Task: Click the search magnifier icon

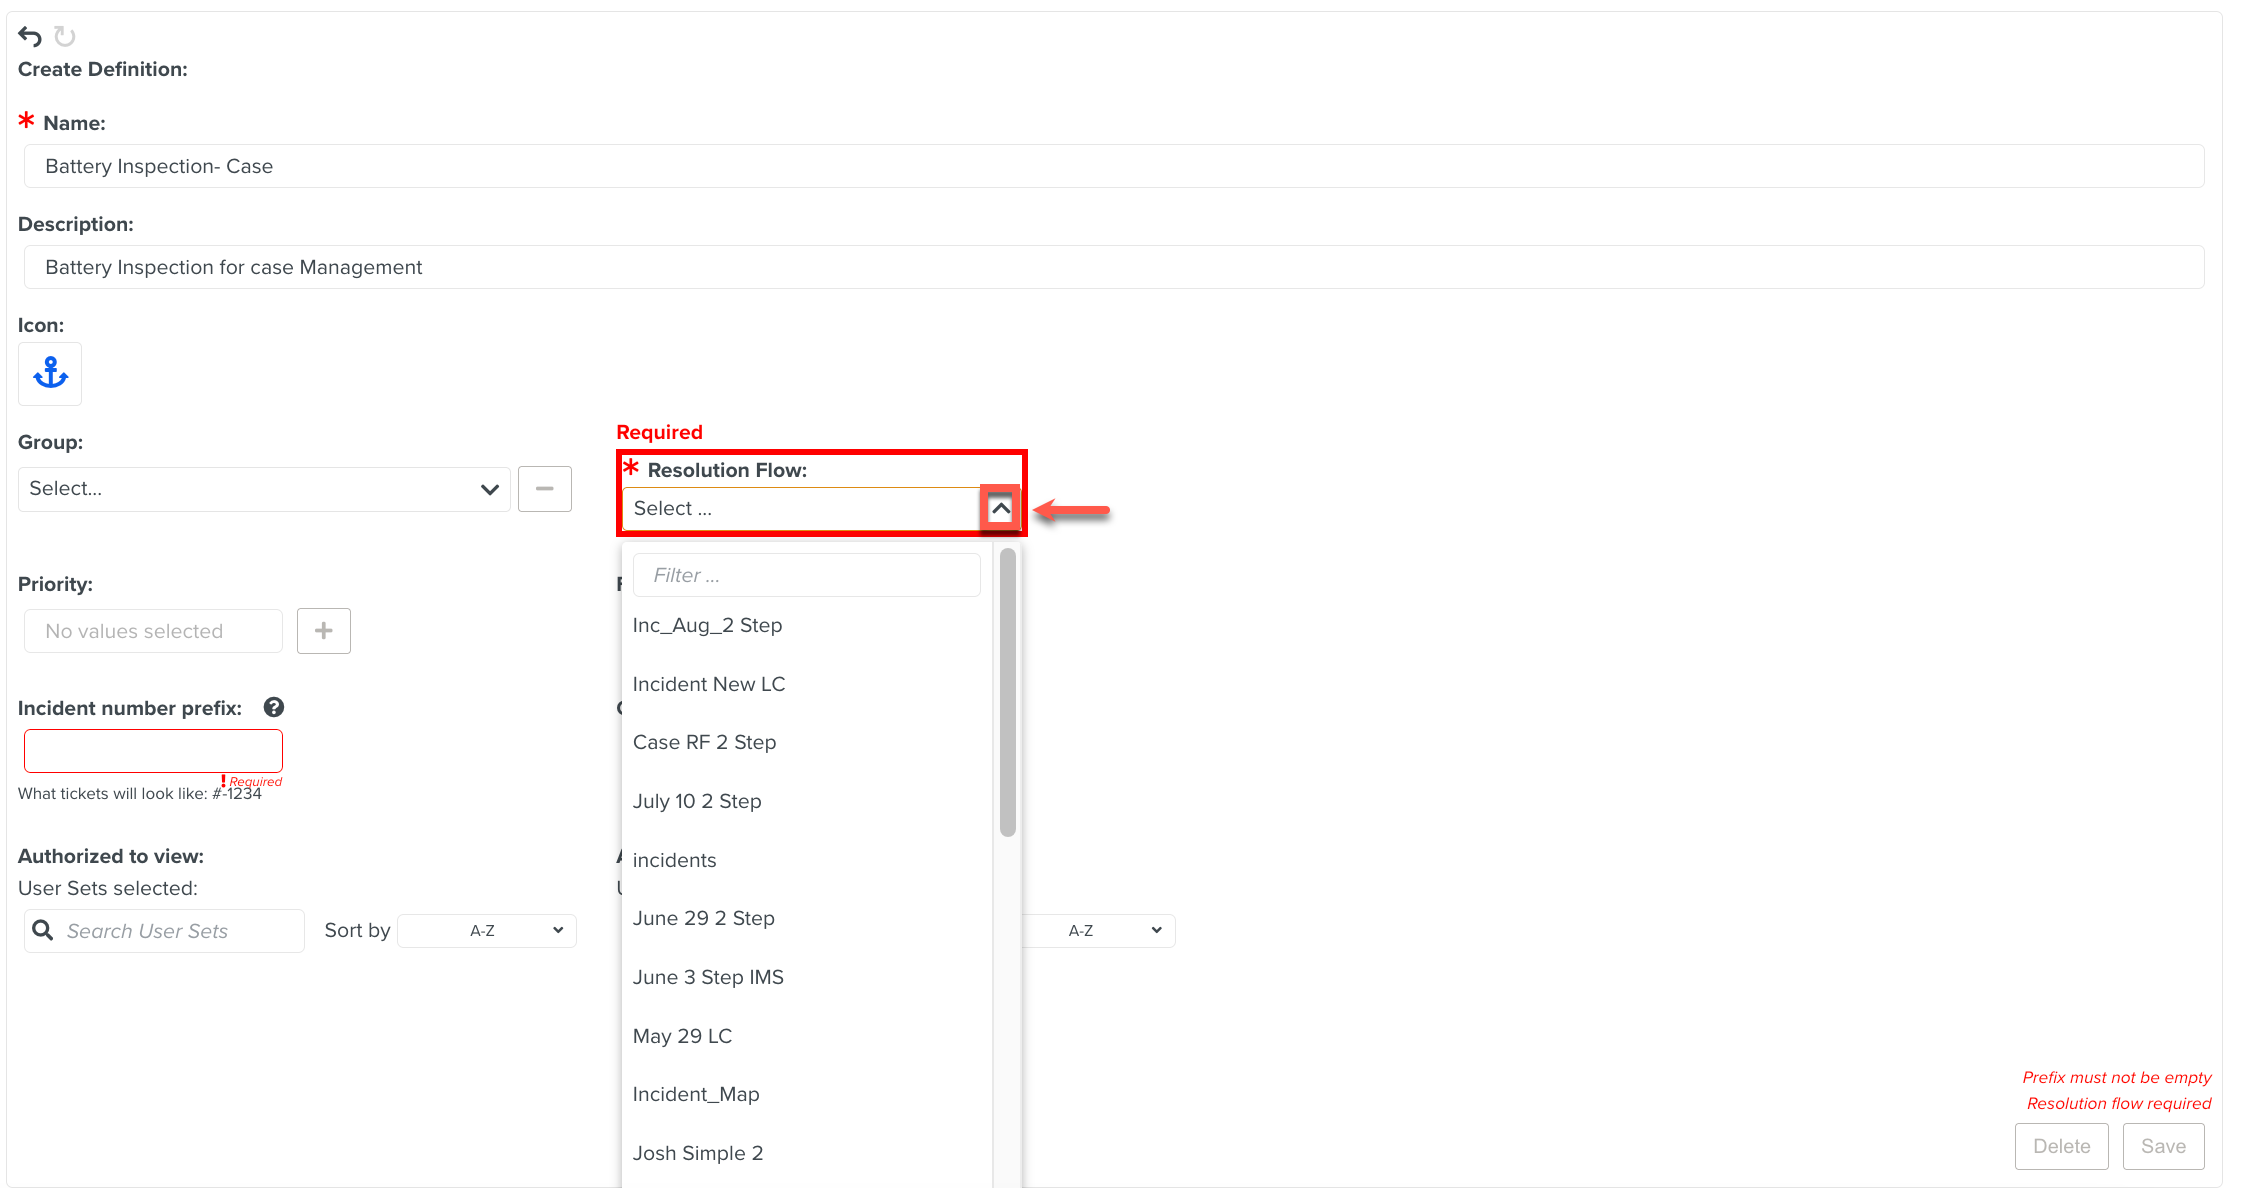Action: click(x=43, y=931)
